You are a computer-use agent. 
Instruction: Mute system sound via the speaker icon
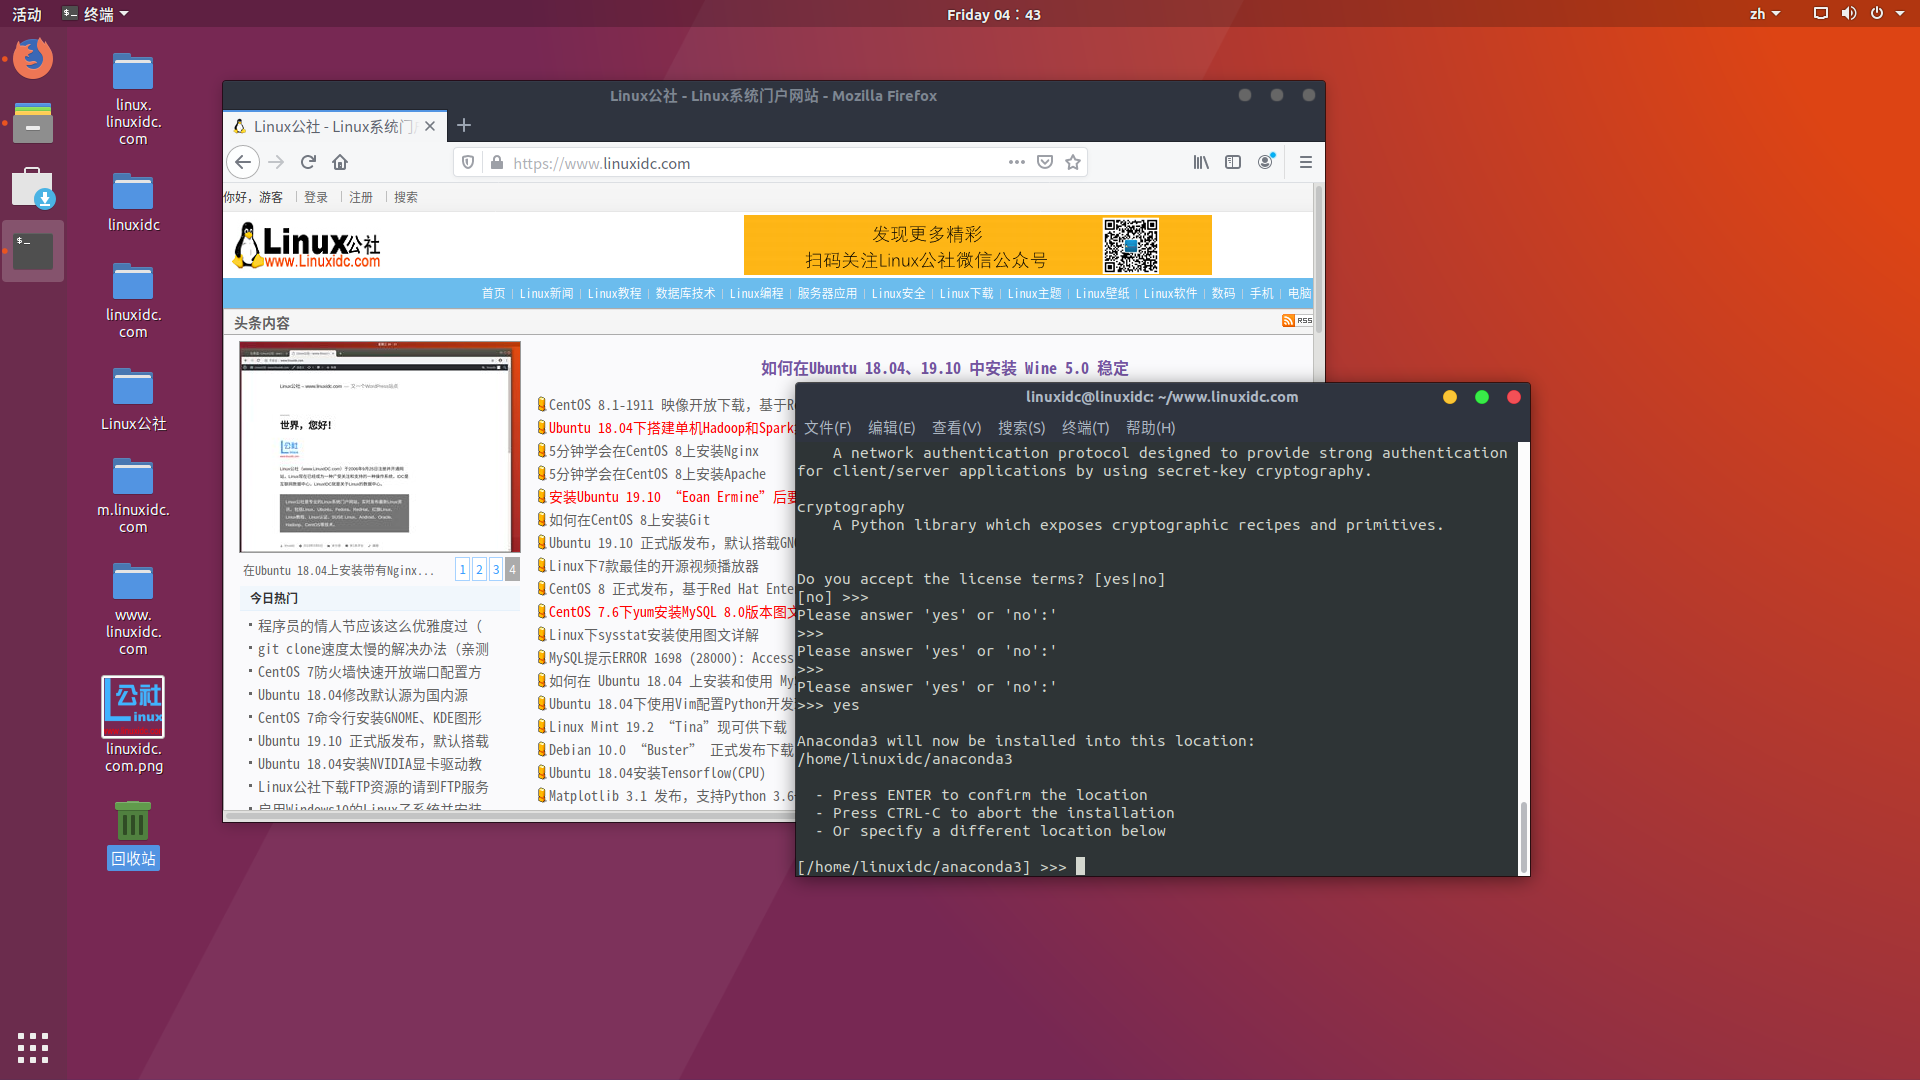pos(1848,13)
